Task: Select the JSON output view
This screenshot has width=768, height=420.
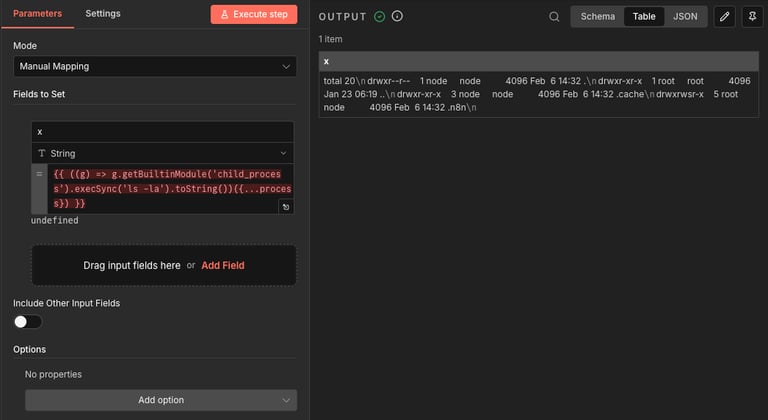Action: pos(685,17)
